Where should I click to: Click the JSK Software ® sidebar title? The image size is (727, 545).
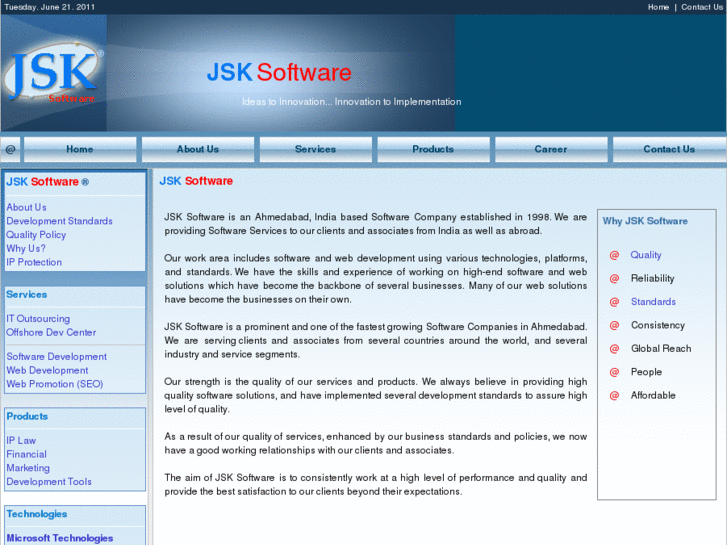pos(47,182)
